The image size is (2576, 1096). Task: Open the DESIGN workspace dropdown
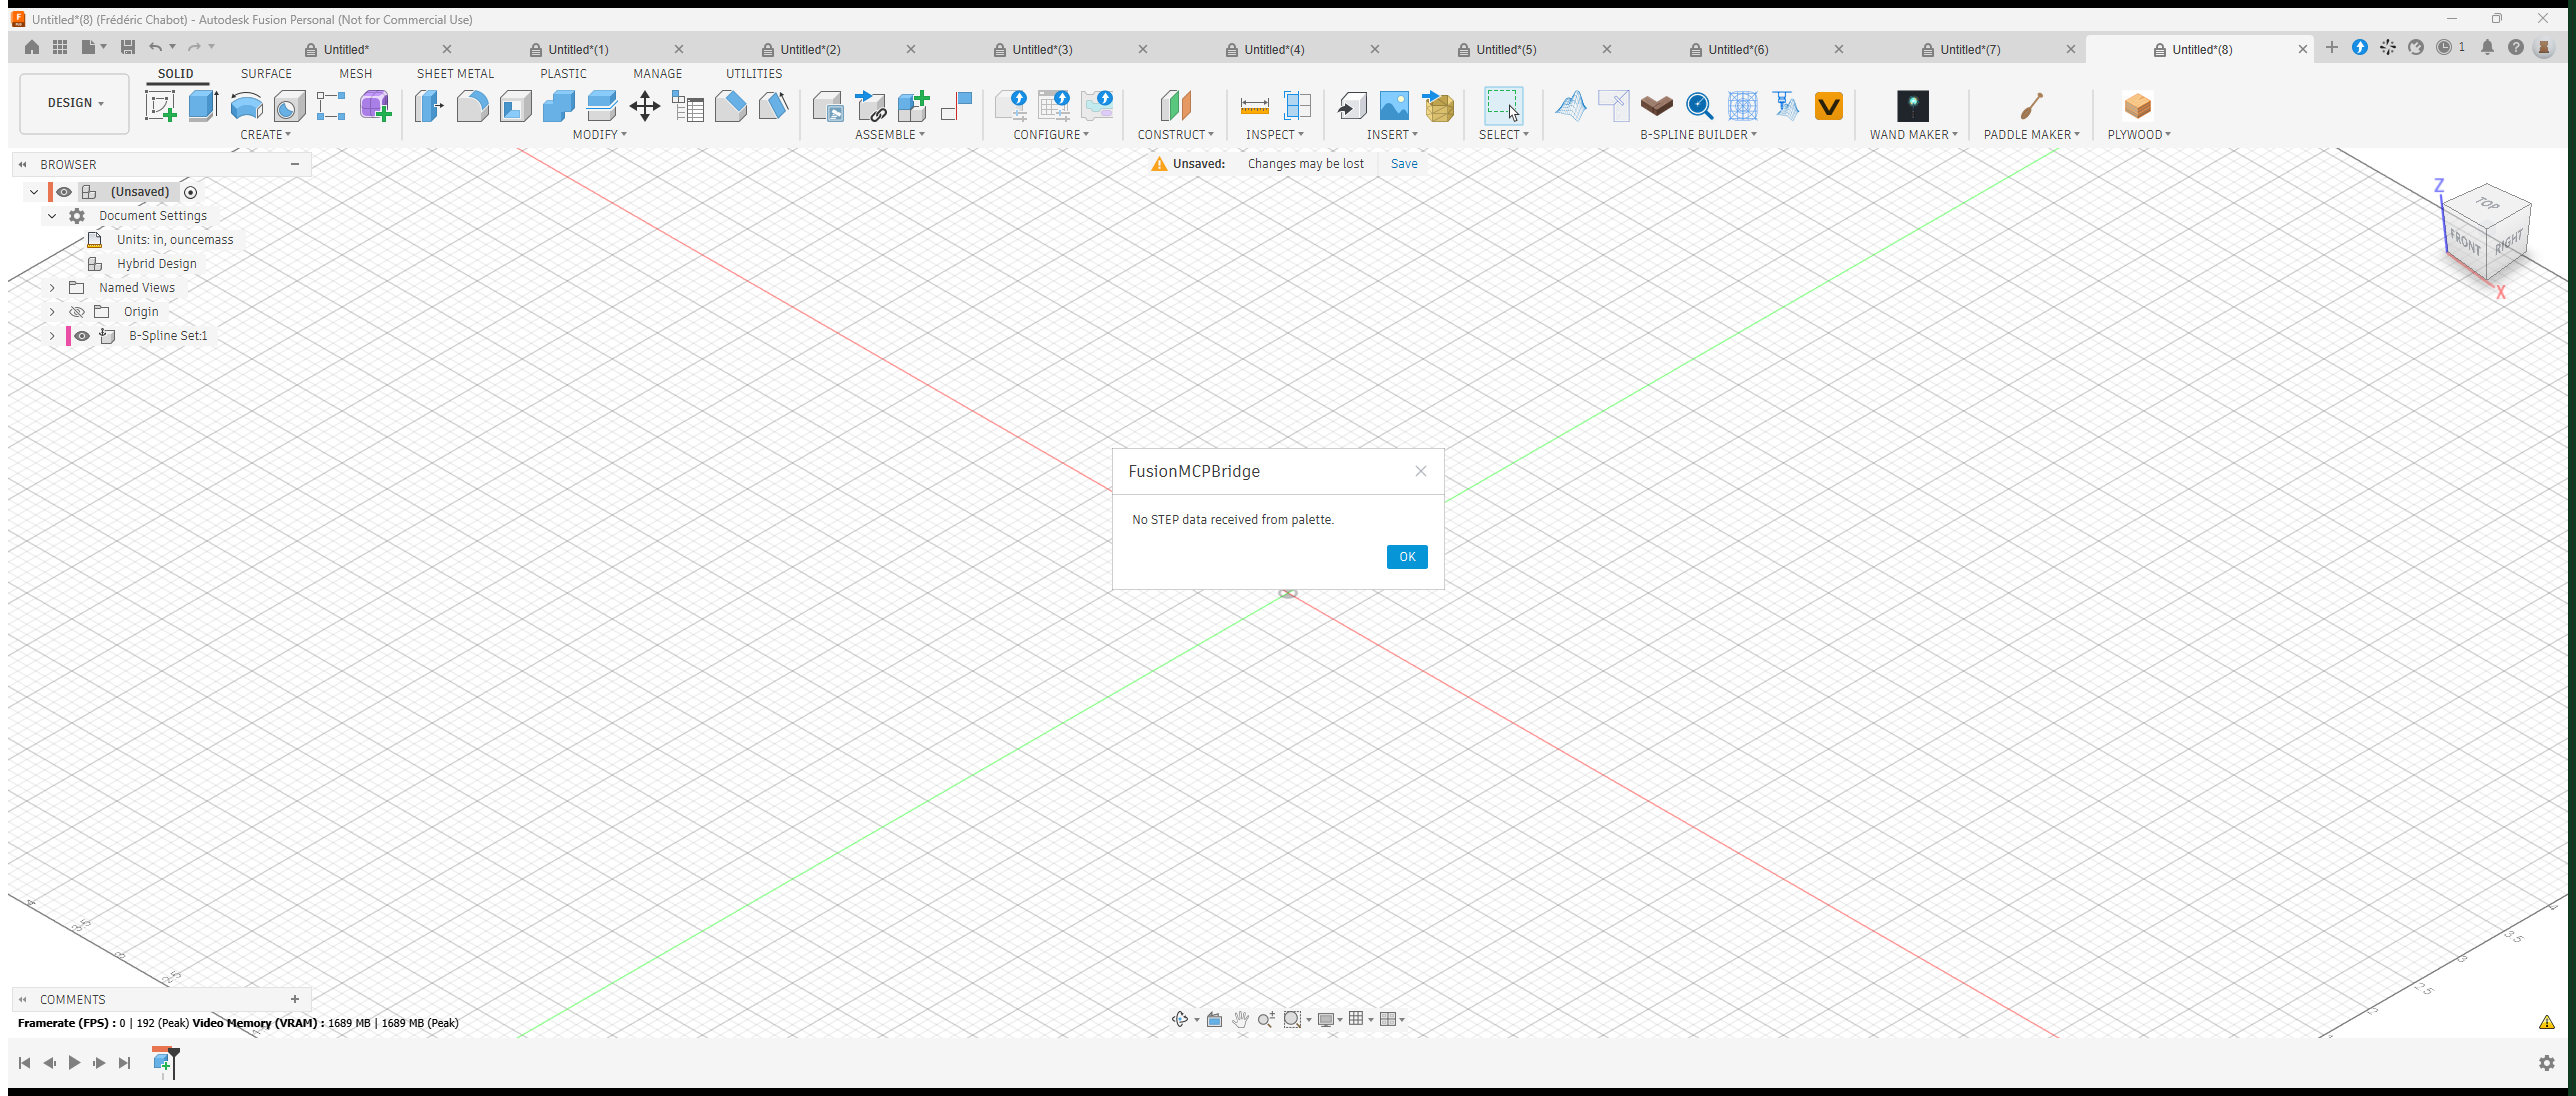point(75,103)
